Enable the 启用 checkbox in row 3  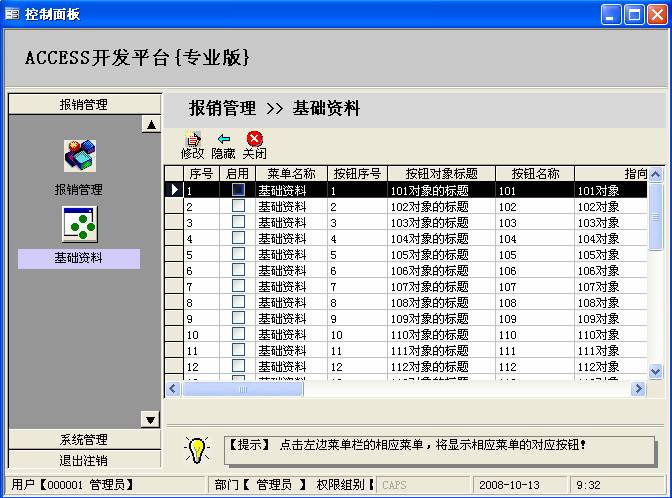pos(238,222)
